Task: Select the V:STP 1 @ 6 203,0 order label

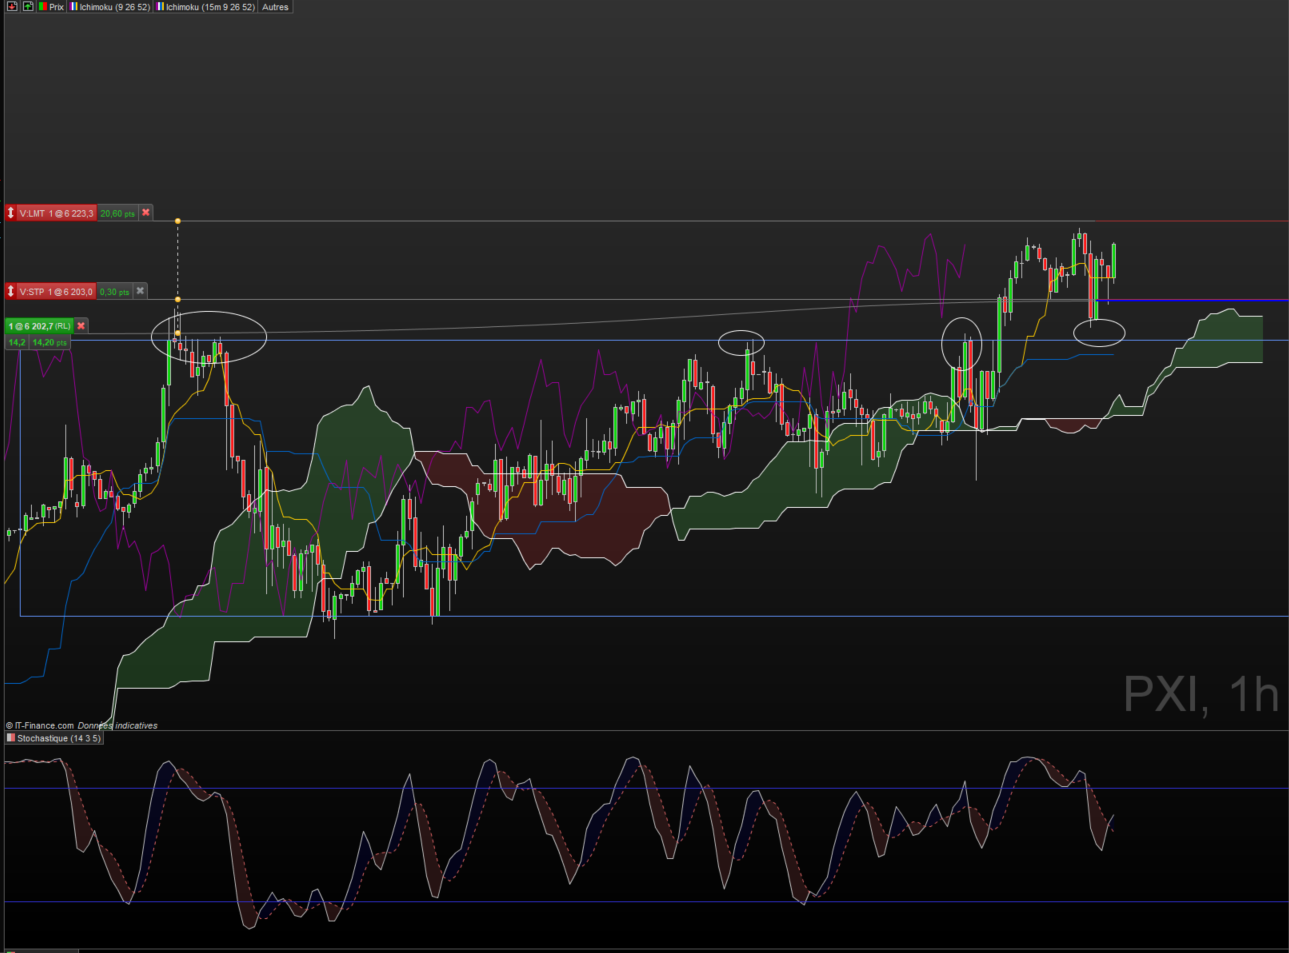Action: [x=56, y=291]
